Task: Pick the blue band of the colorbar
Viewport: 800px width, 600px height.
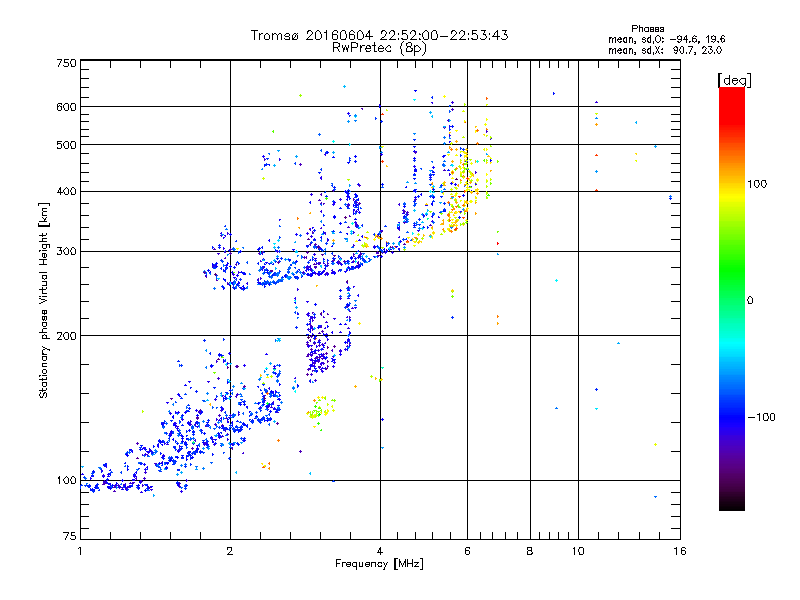Action: pos(731,410)
